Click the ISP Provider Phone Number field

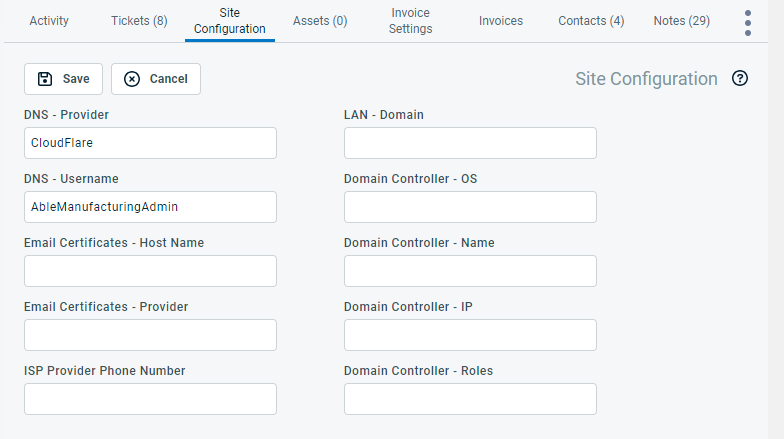150,399
